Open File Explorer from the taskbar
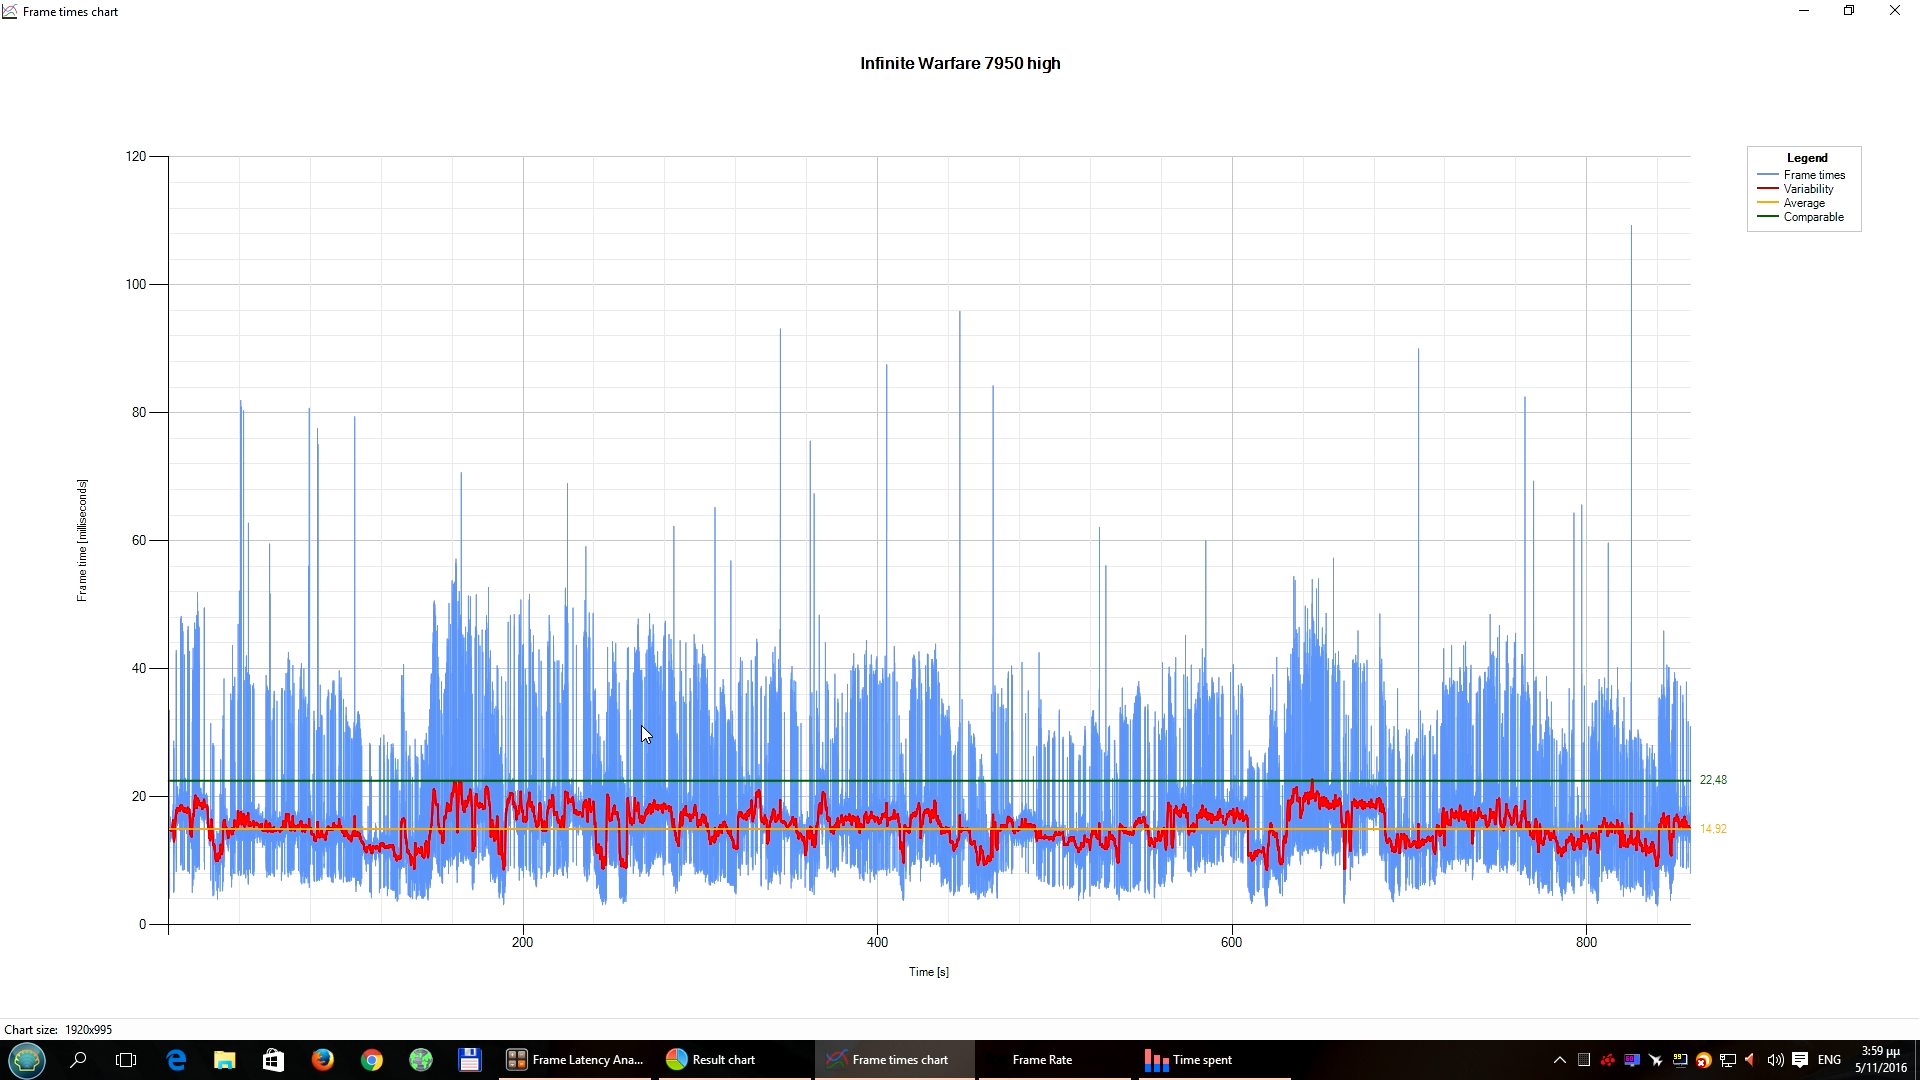Viewport: 1920px width, 1080px height. (224, 1060)
